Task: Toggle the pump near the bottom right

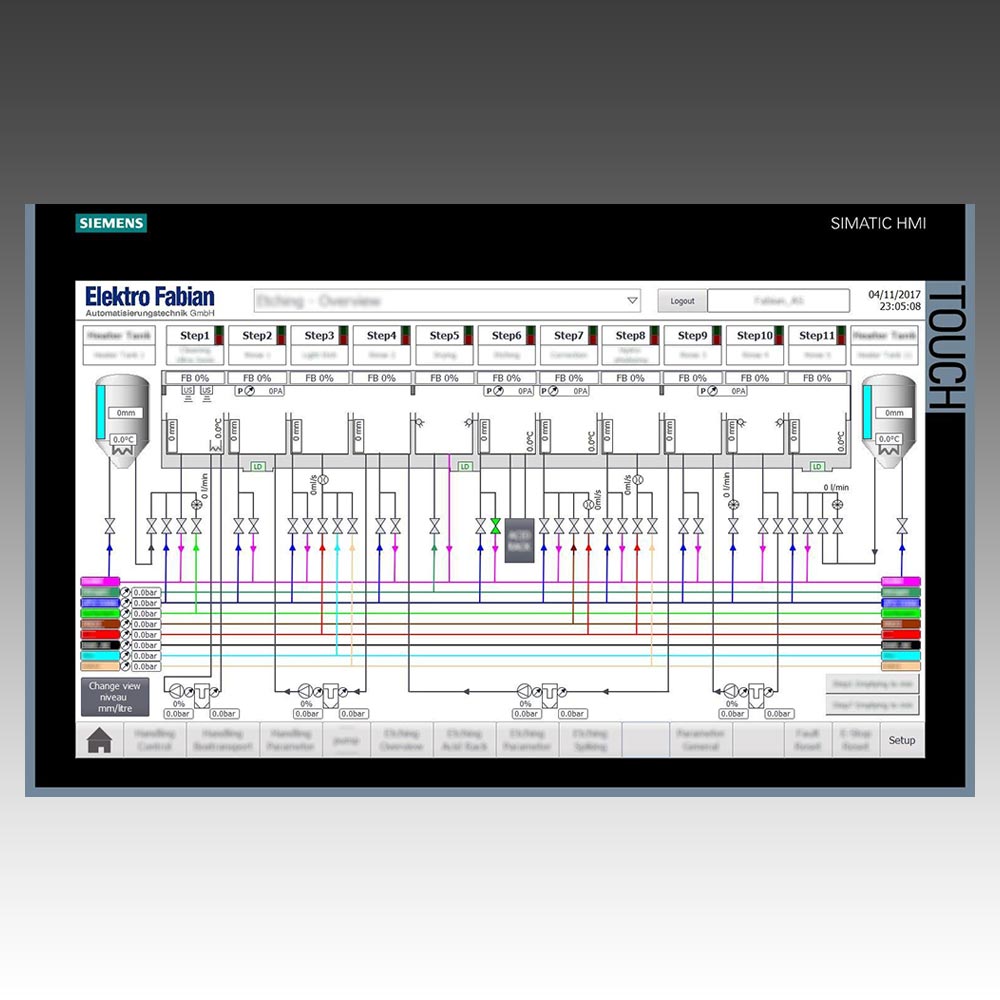Action: [732, 690]
